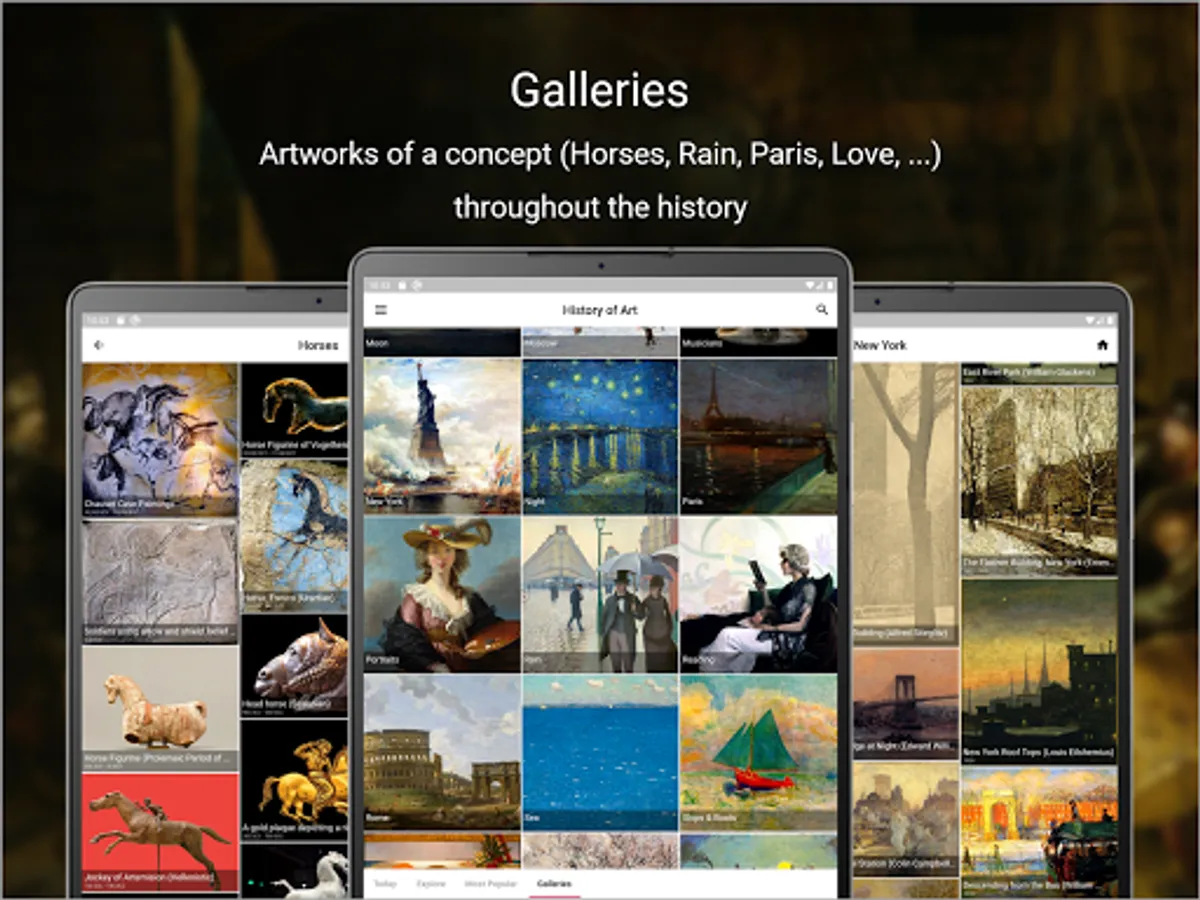
Task: Open the Moscow gallery tile
Action: point(600,342)
